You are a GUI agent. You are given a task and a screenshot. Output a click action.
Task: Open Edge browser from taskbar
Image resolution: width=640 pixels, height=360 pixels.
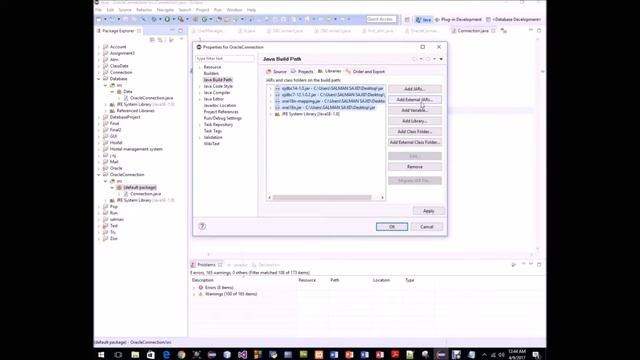pos(166,355)
